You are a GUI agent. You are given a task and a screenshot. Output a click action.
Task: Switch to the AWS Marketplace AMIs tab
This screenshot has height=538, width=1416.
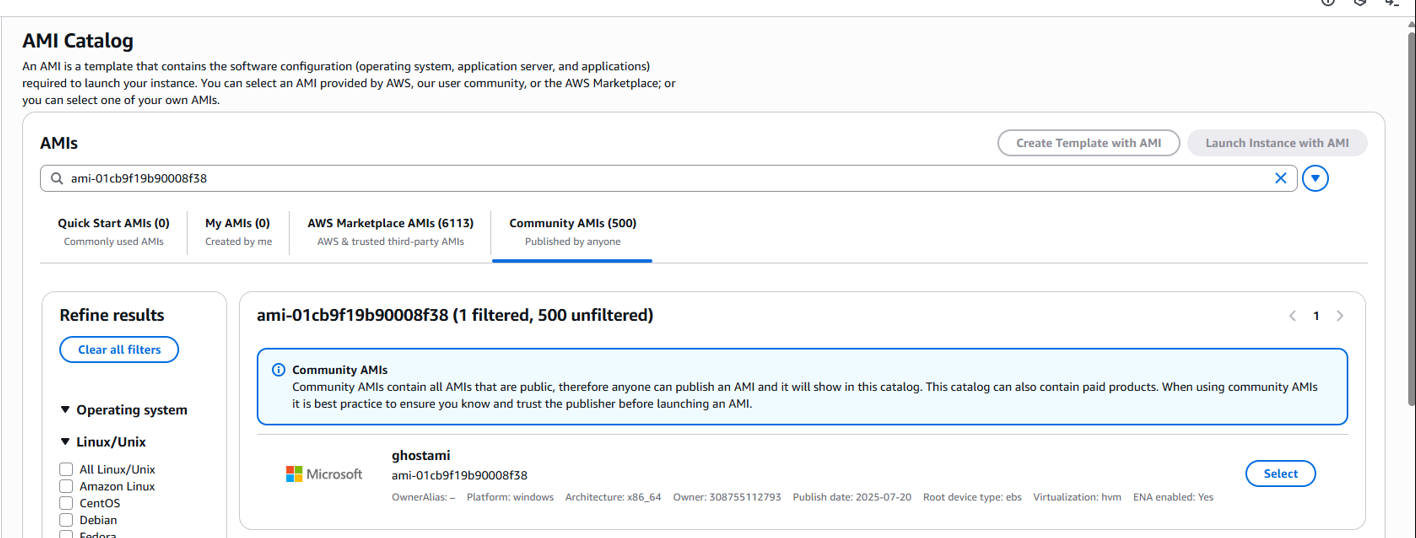tap(390, 231)
